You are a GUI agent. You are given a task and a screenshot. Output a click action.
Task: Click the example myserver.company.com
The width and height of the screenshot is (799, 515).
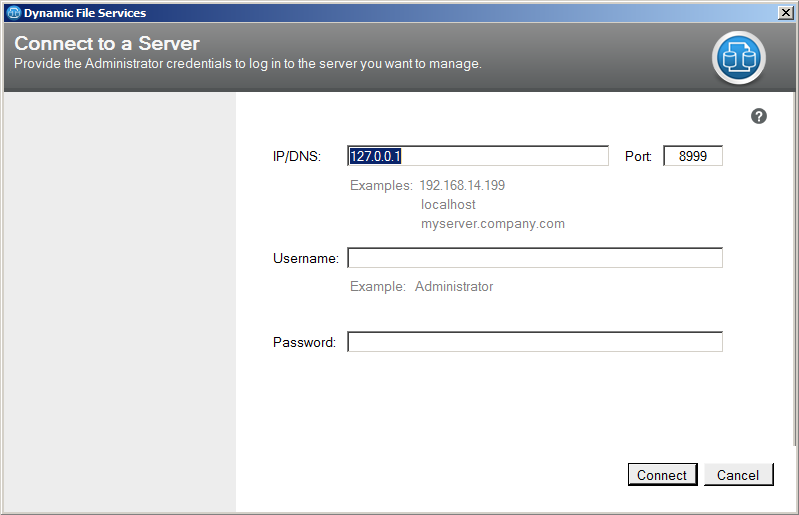[493, 224]
